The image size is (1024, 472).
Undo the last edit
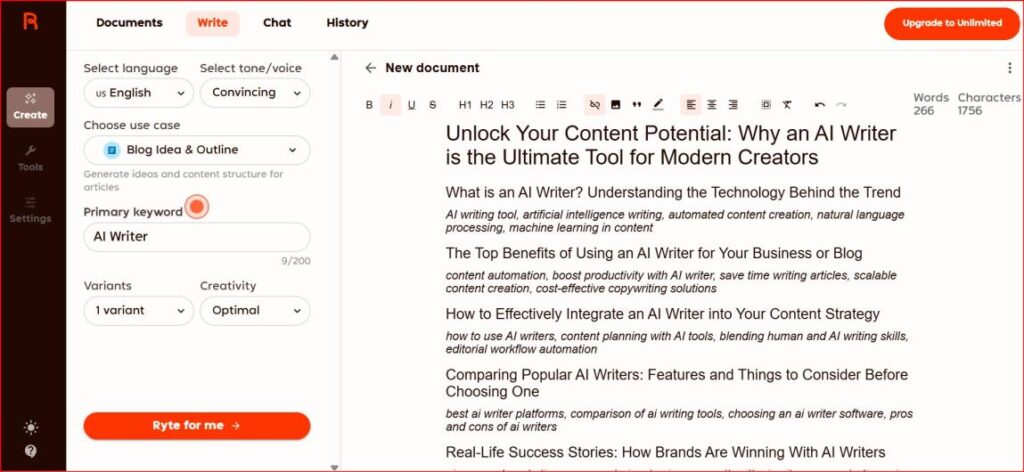coord(820,104)
